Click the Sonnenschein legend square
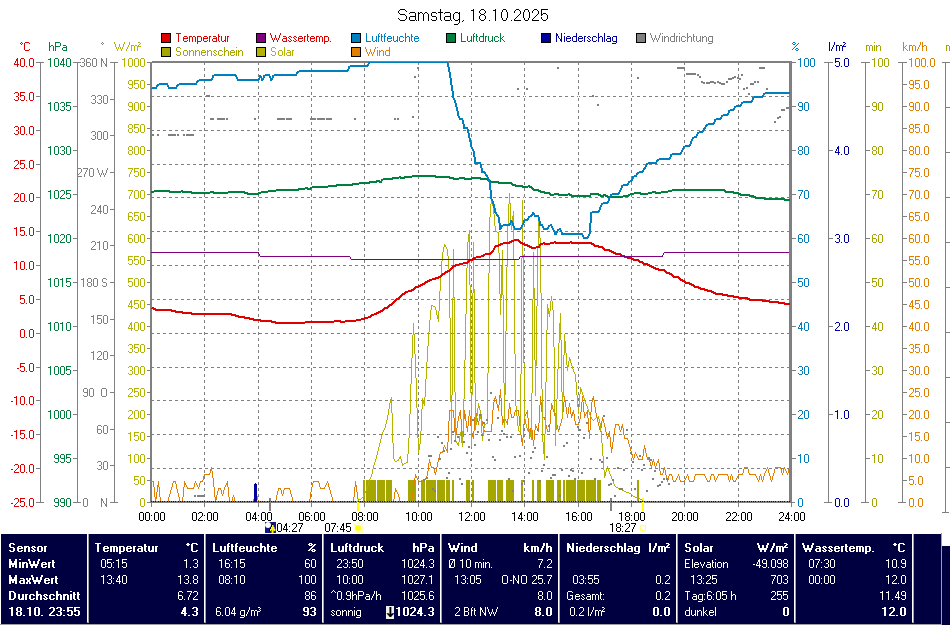Image resolution: width=950 pixels, height=625 pixels. point(166,52)
